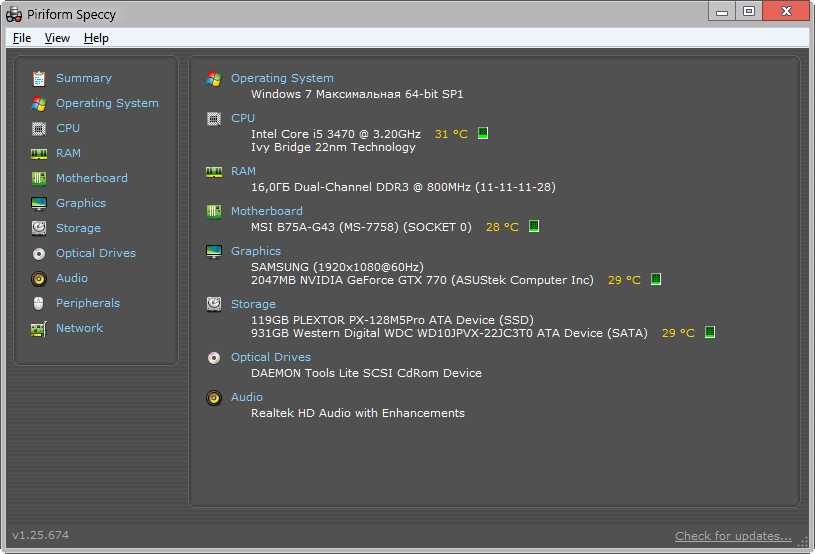Viewport: 815px width, 554px height.
Task: Click the Speccy app icon in title bar
Action: pos(14,14)
